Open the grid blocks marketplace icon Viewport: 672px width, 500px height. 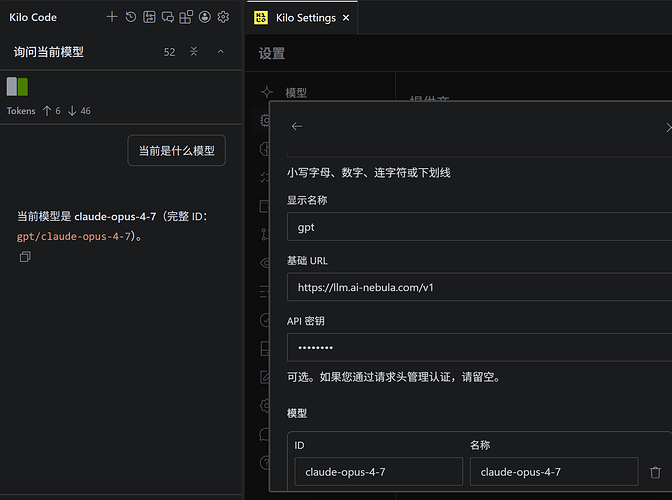pos(186,17)
